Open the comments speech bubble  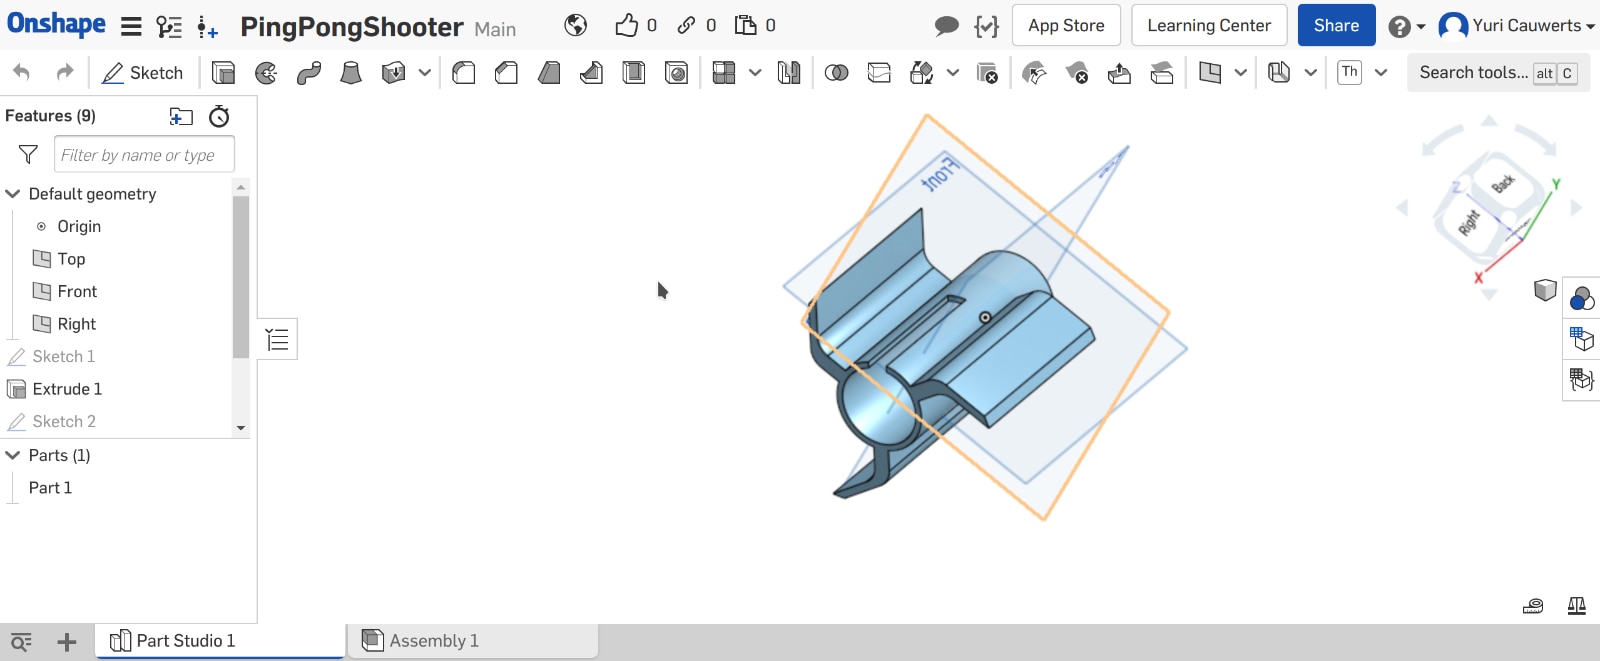pos(946,26)
